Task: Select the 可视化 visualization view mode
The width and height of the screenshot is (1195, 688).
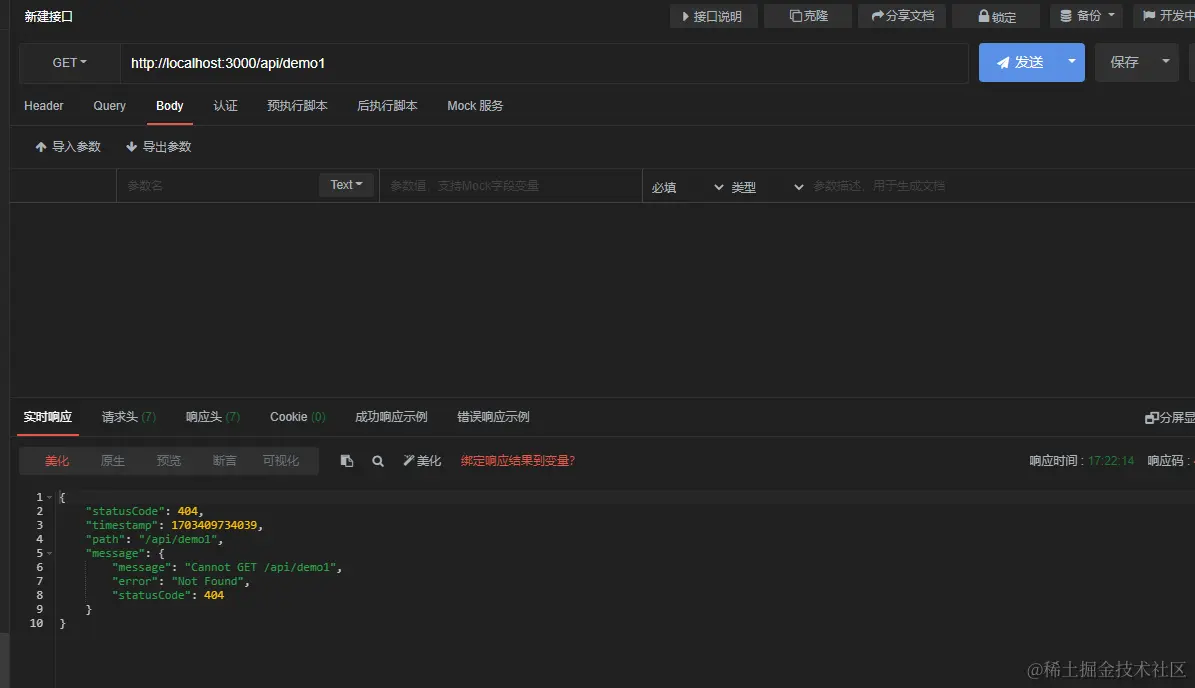Action: 280,461
